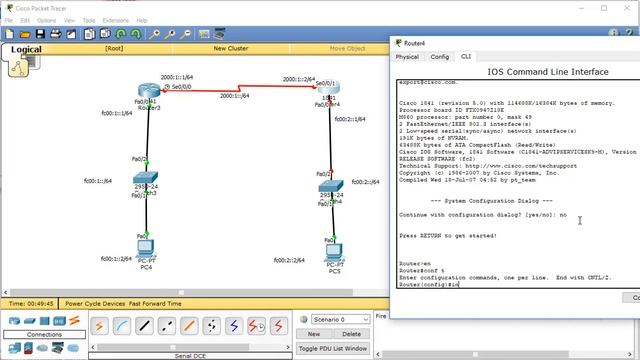640x360 pixels.
Task: Choose the automatic connection type icon
Action: coord(99,326)
